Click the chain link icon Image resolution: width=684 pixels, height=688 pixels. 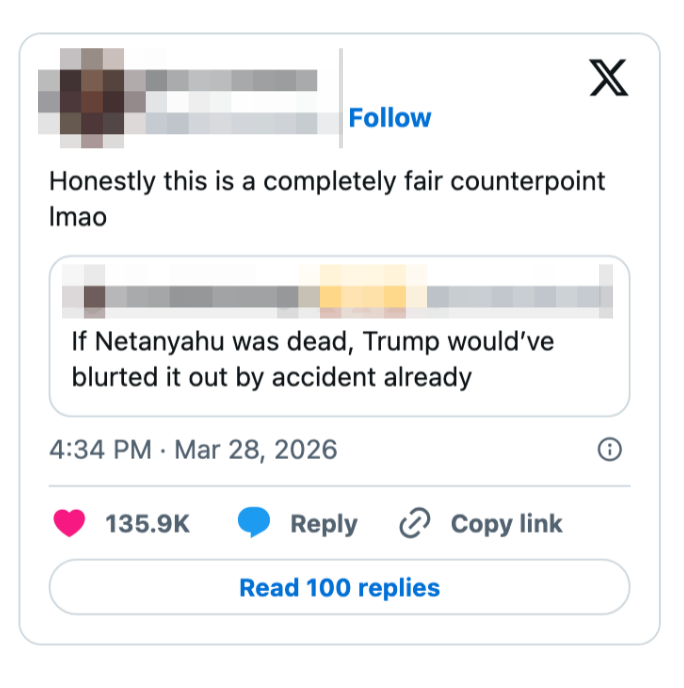pyautogui.click(x=414, y=524)
